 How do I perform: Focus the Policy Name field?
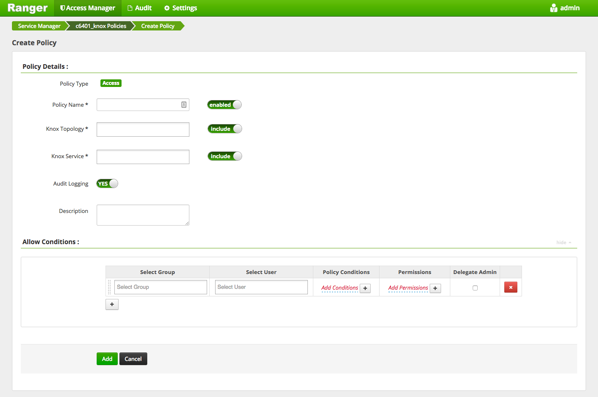[143, 105]
